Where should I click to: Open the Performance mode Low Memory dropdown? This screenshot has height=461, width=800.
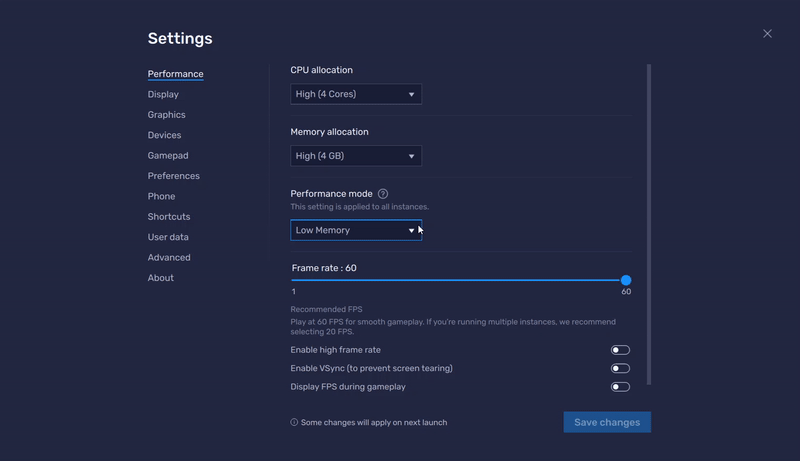click(356, 230)
